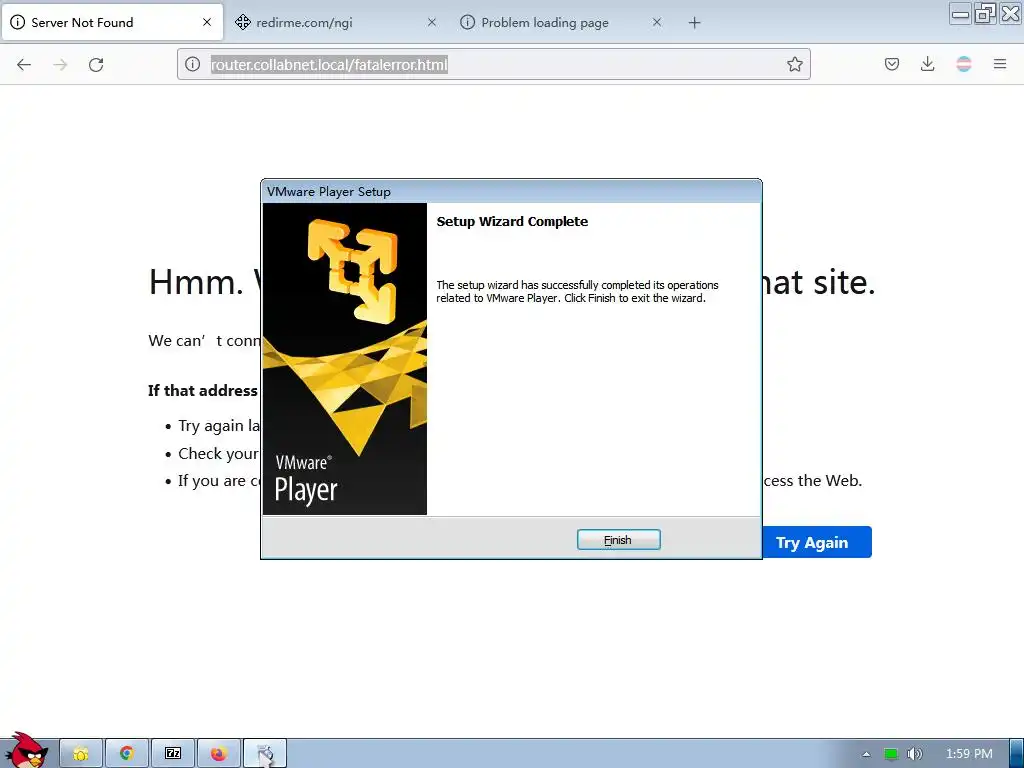The image size is (1024, 768).
Task: Open the Firefox hamburger menu
Action: (x=1000, y=64)
